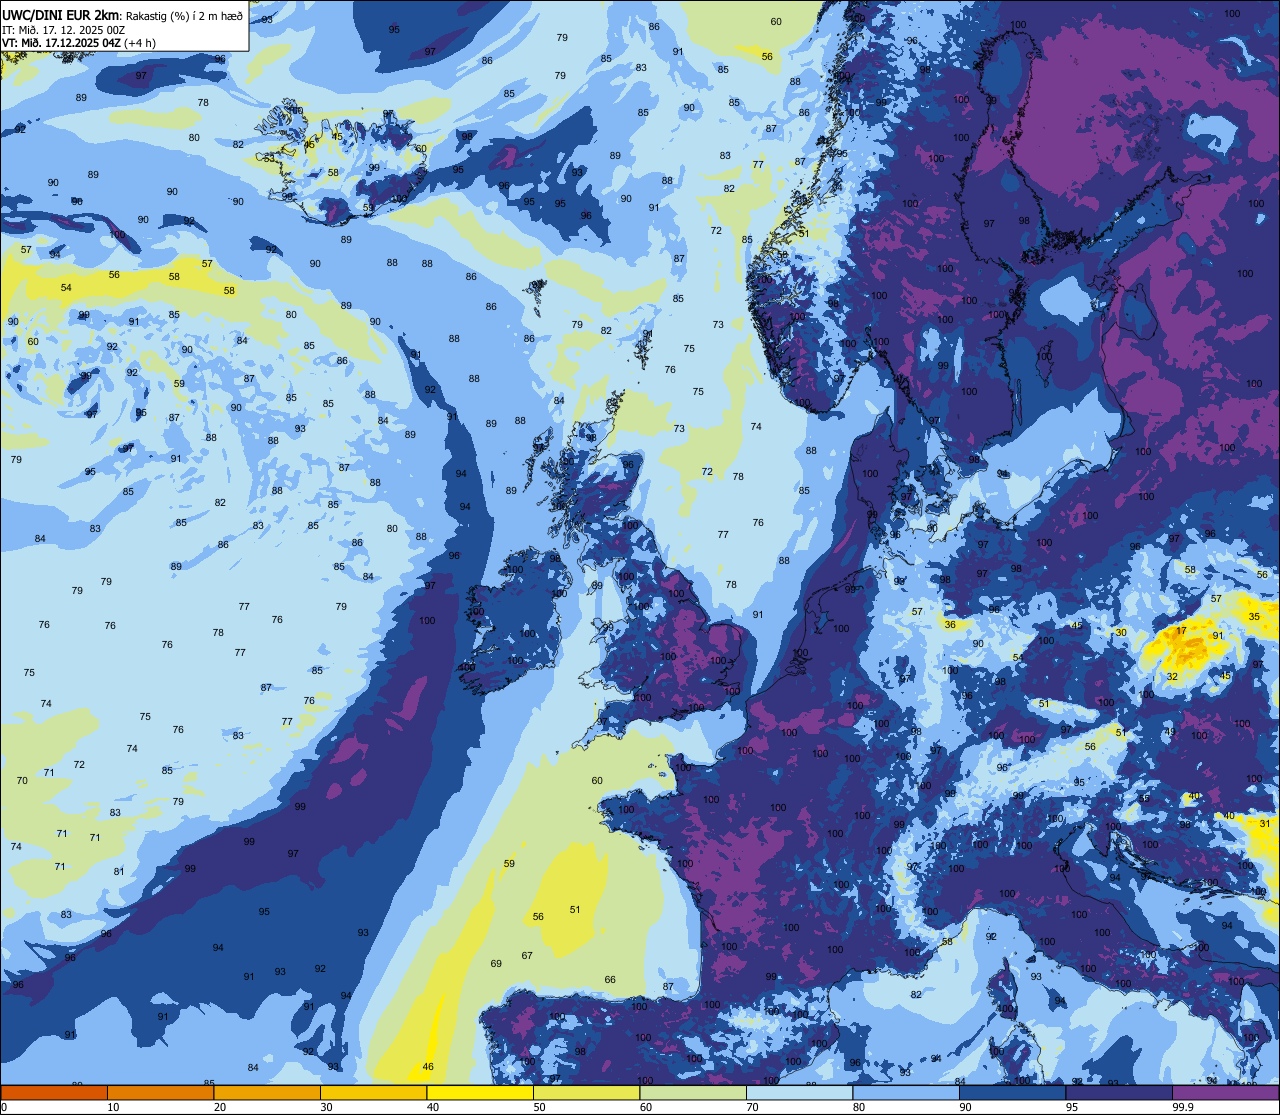Select the bright yellow 40–50 color scale segment
Image resolution: width=1280 pixels, height=1115 pixels.
pos(480,1092)
